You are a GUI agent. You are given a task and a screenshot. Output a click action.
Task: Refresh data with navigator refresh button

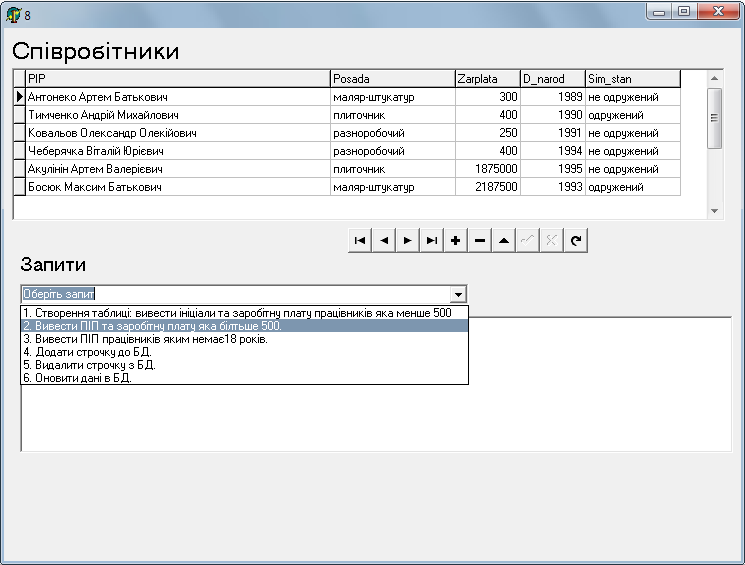point(575,240)
